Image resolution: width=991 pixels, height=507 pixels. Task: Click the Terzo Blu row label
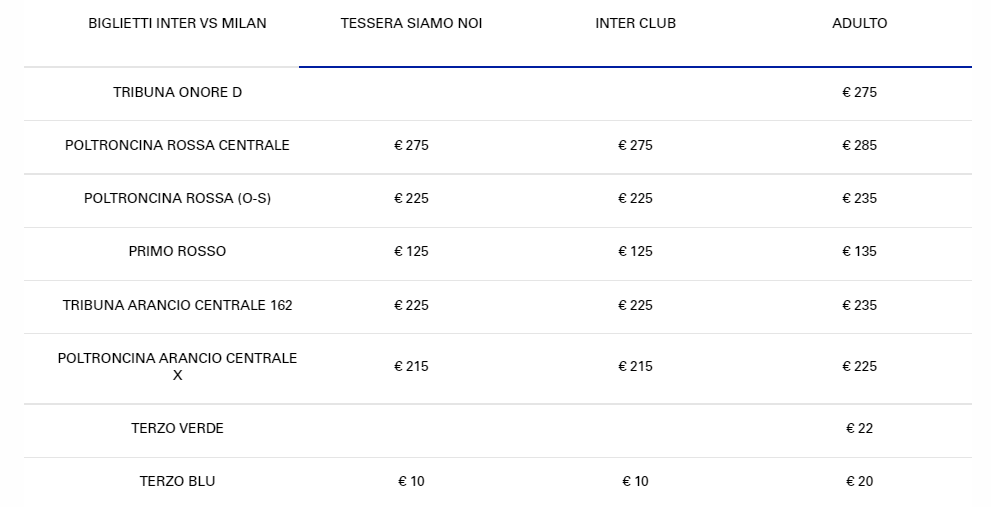coord(177,481)
